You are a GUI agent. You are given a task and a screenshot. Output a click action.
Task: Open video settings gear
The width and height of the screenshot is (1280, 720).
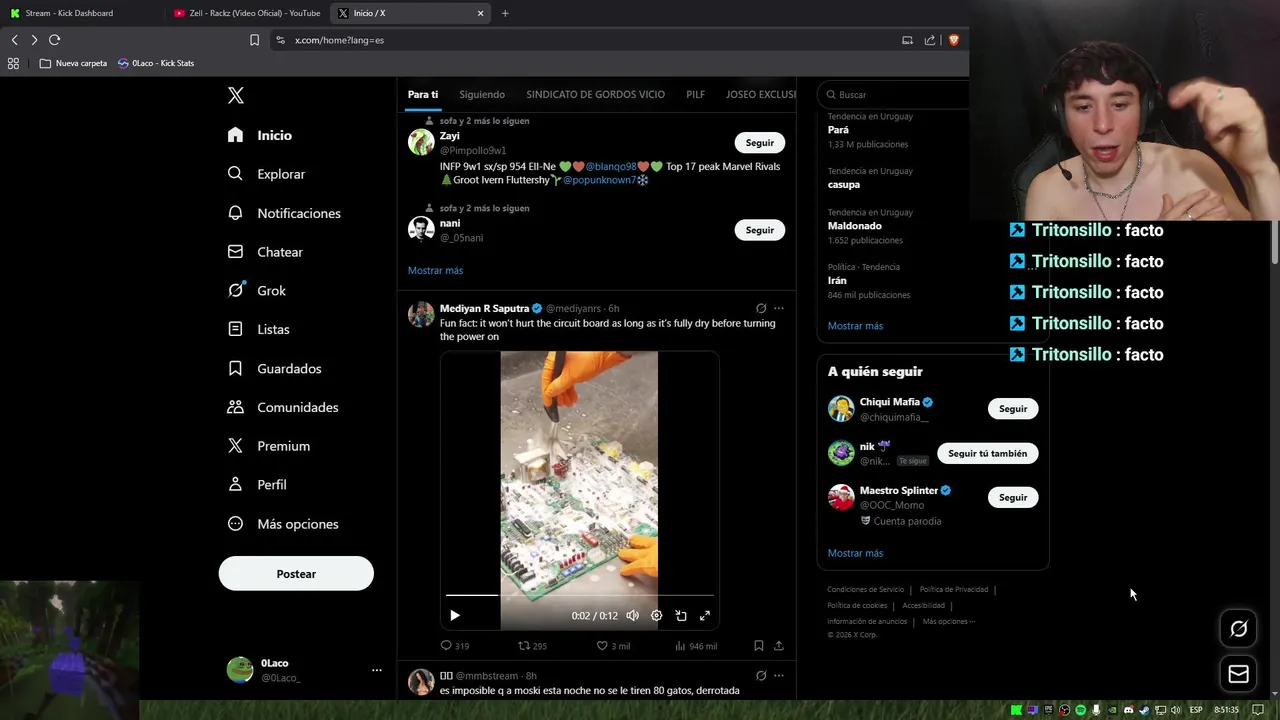click(657, 616)
